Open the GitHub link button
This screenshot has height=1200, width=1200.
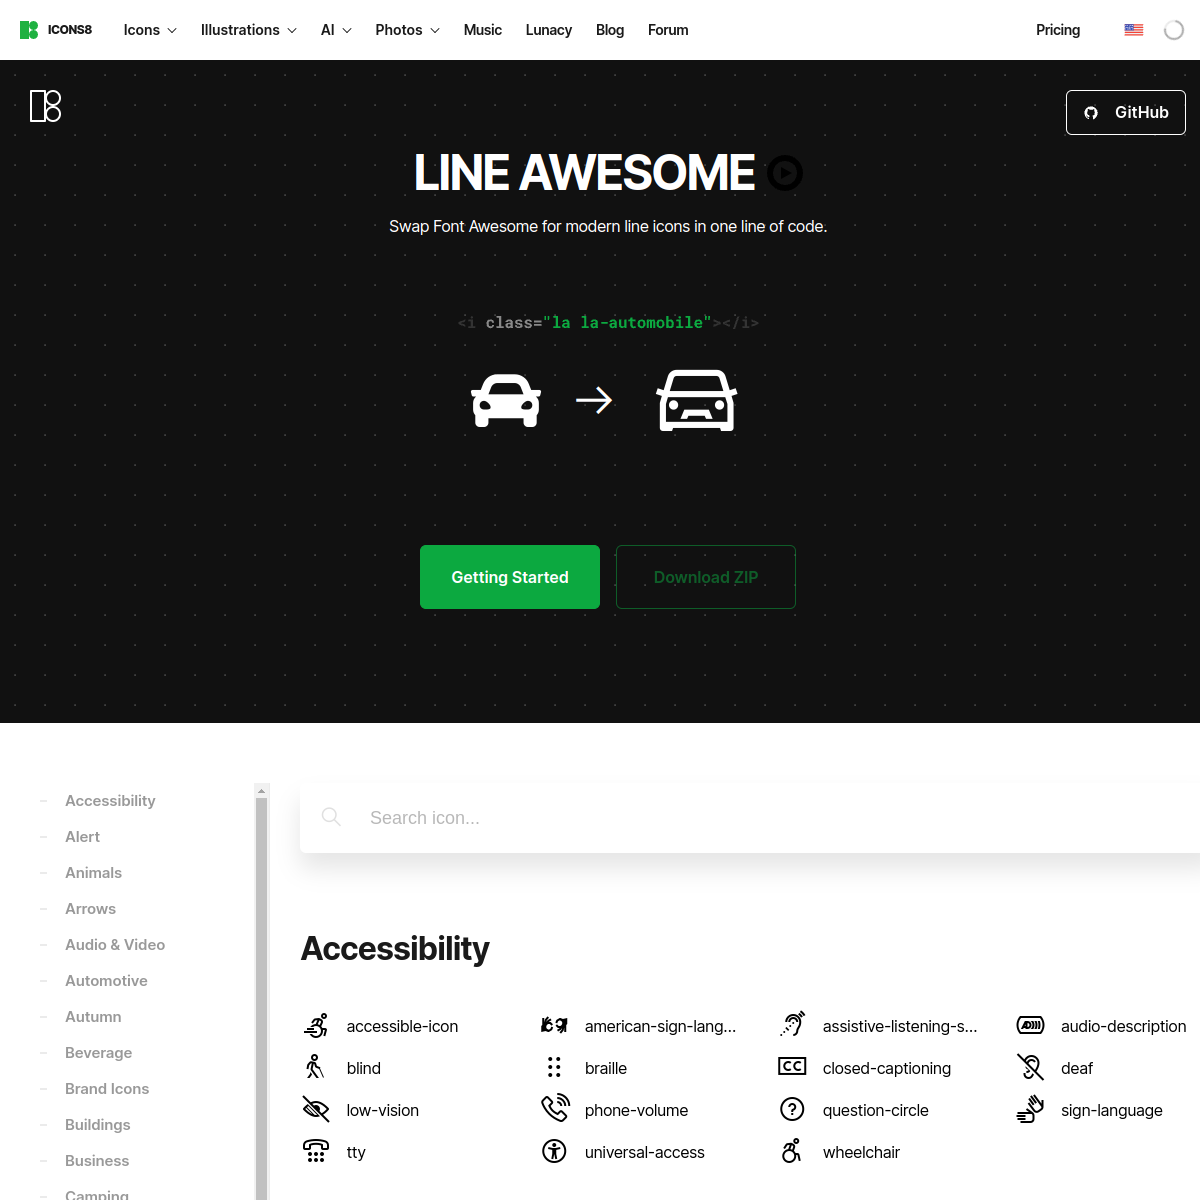coord(1125,113)
